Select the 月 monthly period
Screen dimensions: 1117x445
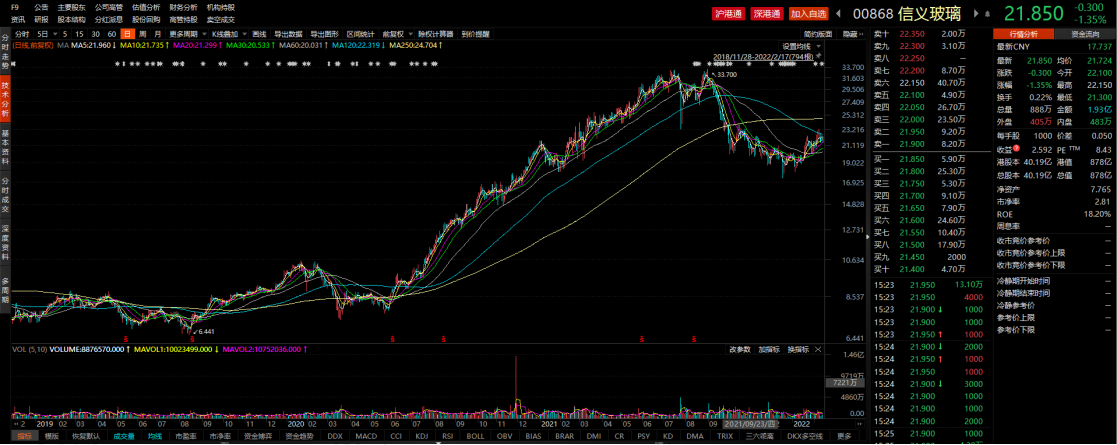[158, 33]
